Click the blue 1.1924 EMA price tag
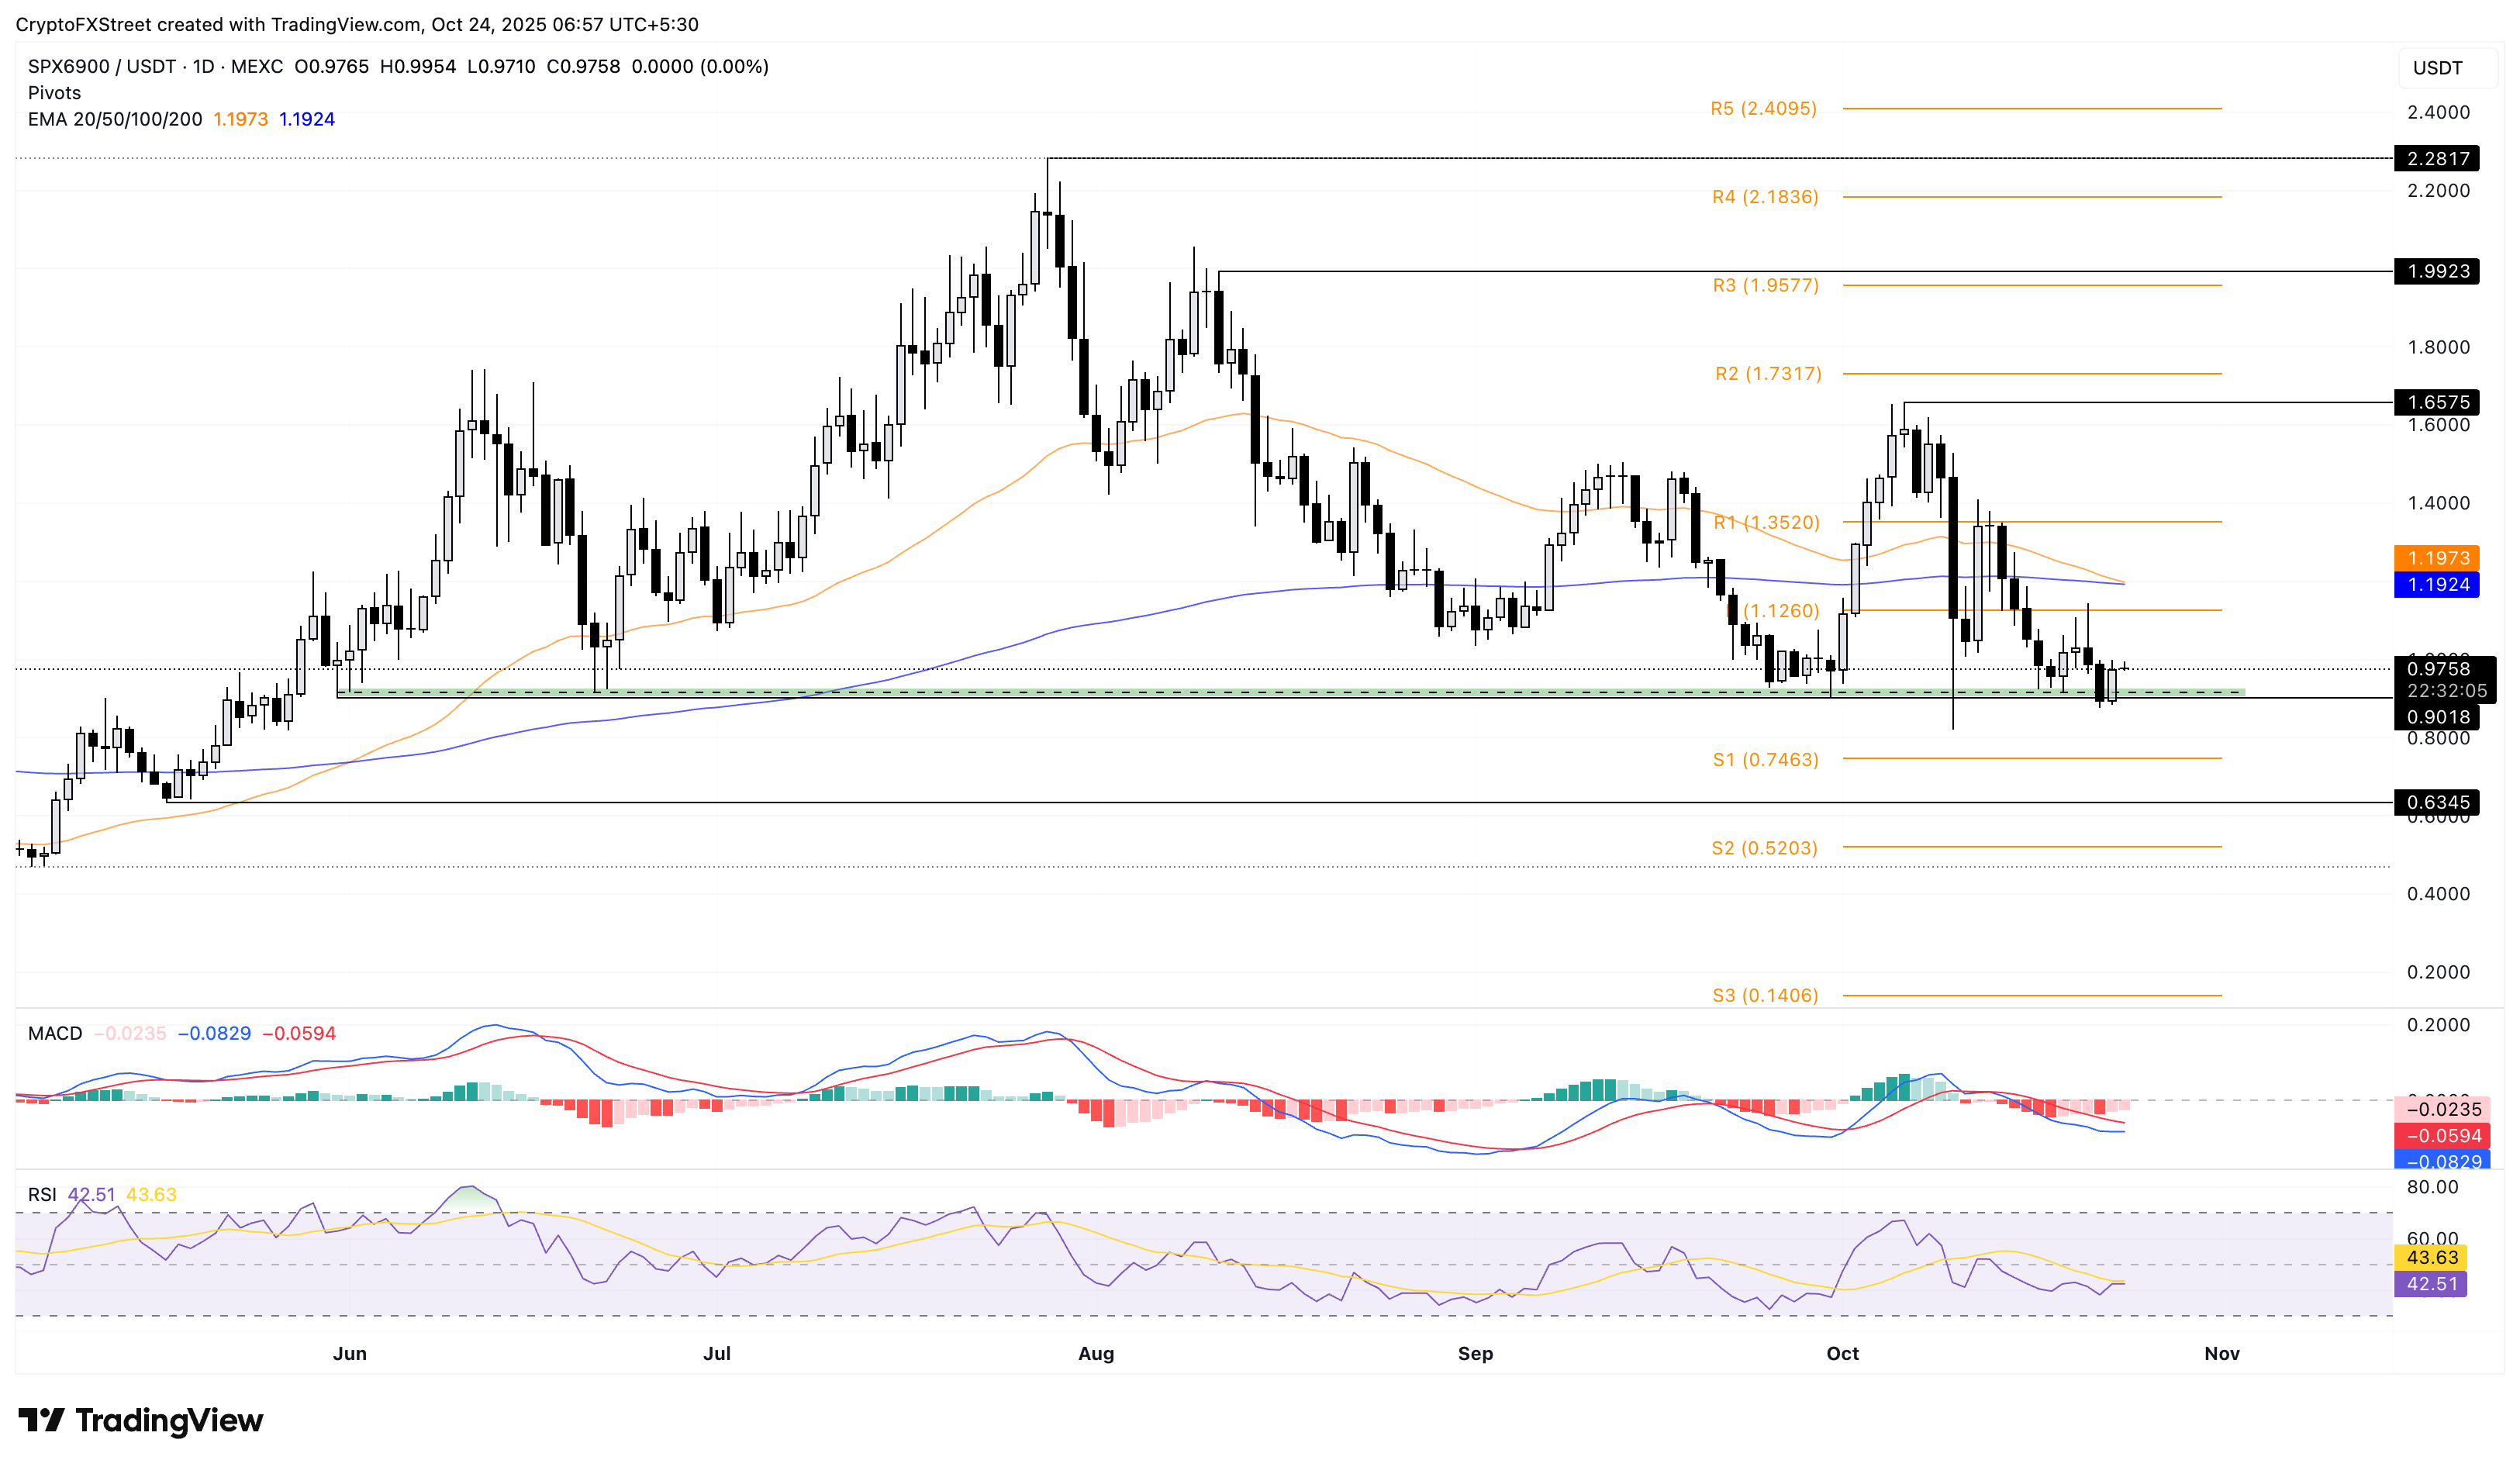Viewport: 2520px width, 1467px height. (2437, 584)
